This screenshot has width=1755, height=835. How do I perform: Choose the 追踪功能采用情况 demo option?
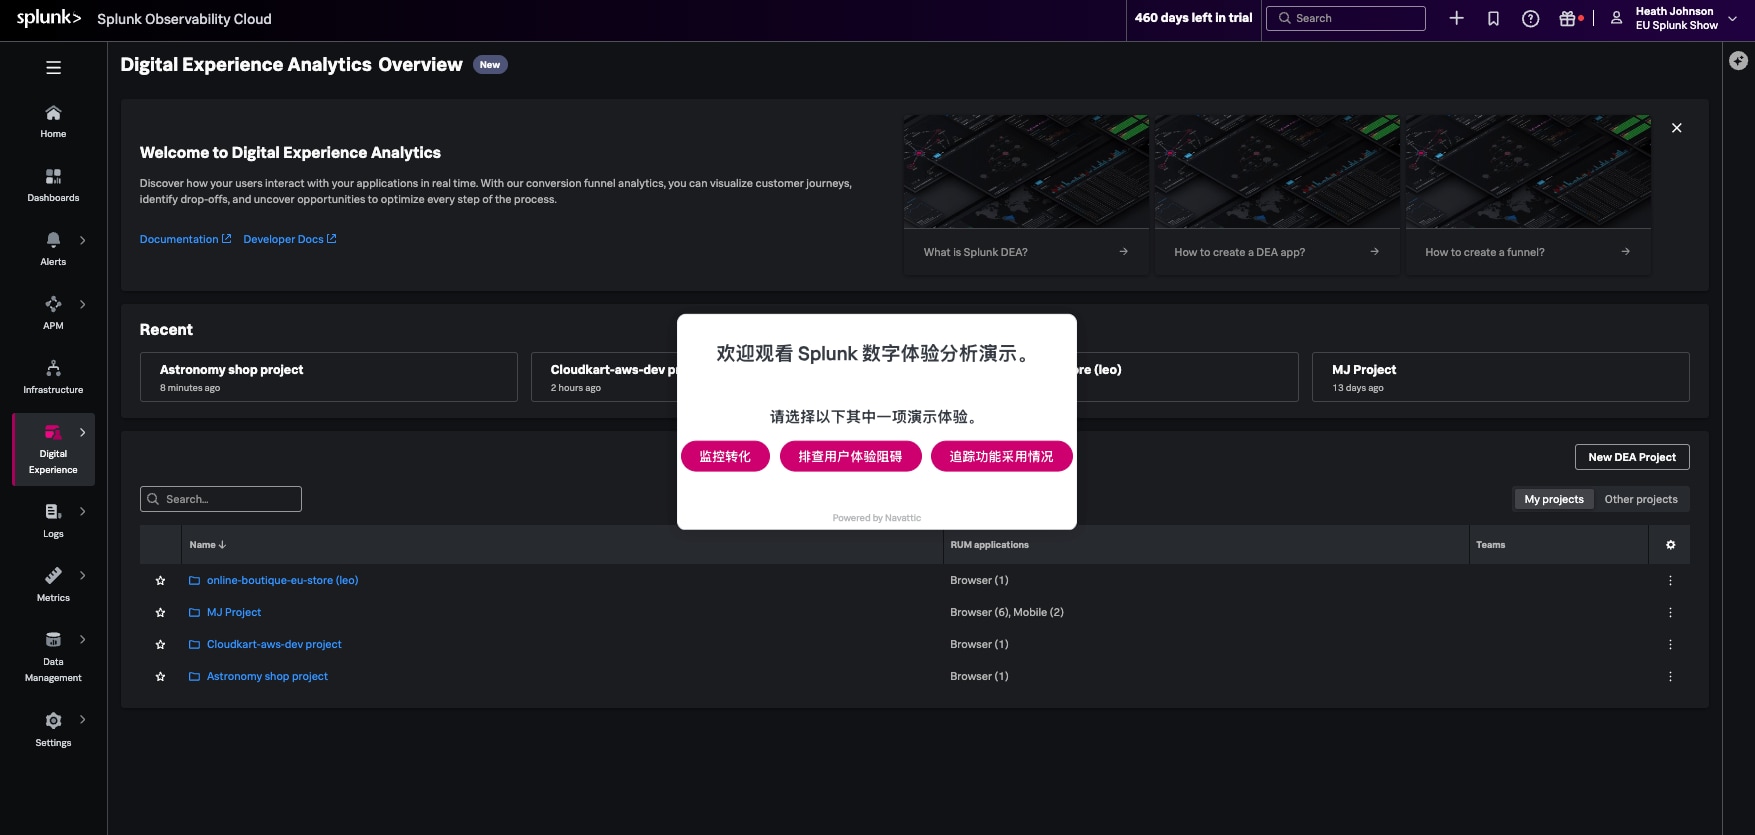[x=1001, y=456]
